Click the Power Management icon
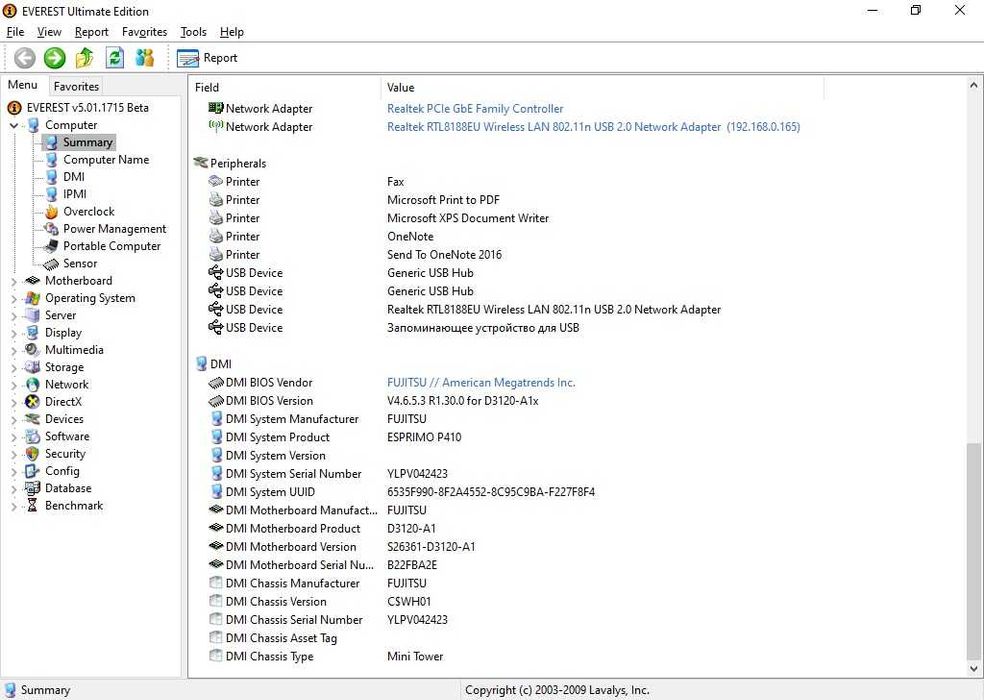 [x=51, y=229]
